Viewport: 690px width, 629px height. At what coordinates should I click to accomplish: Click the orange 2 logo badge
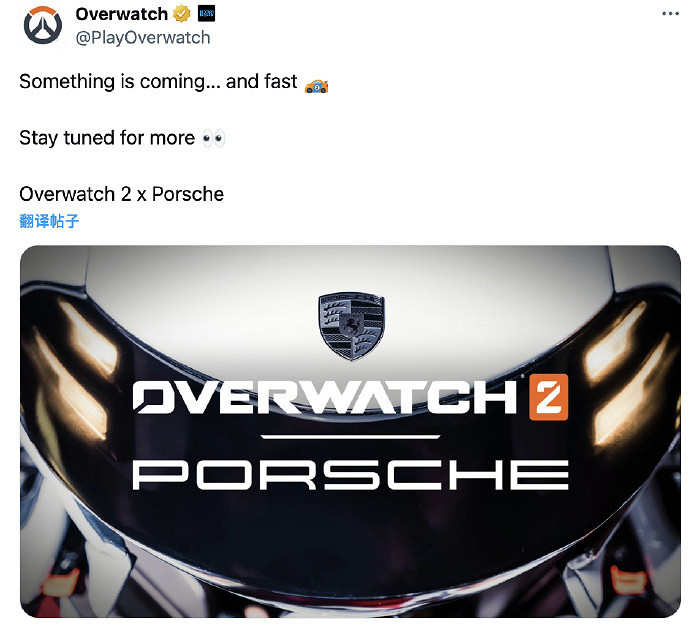click(548, 397)
